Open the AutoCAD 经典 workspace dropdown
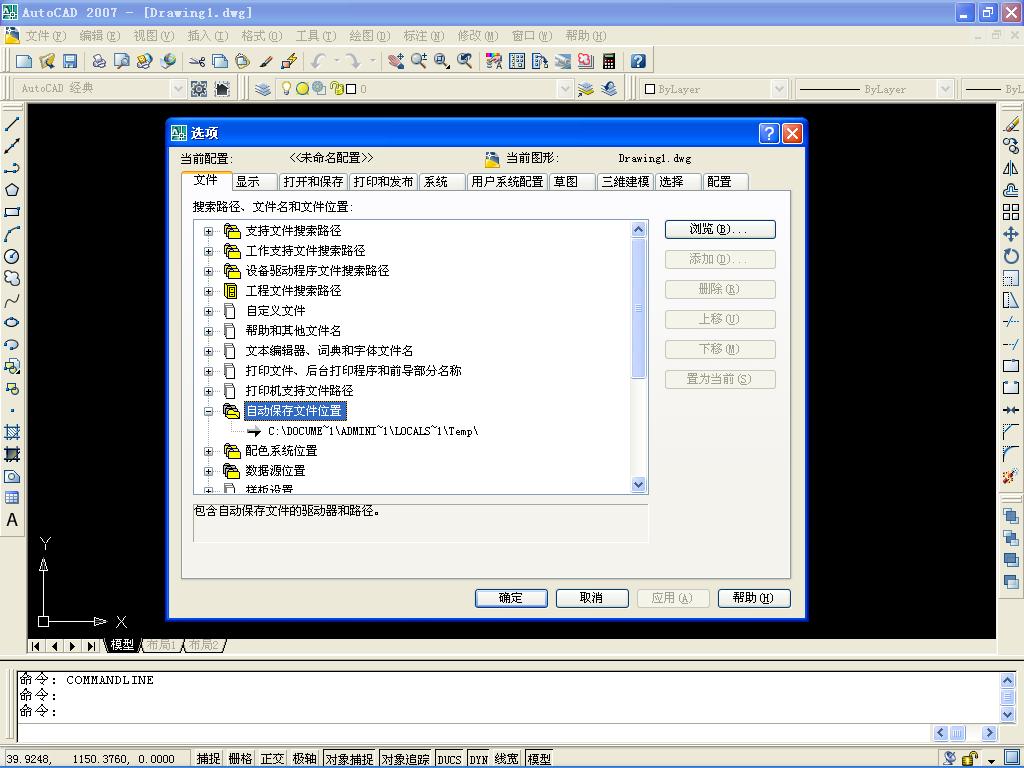The image size is (1024, 768). pyautogui.click(x=178, y=88)
